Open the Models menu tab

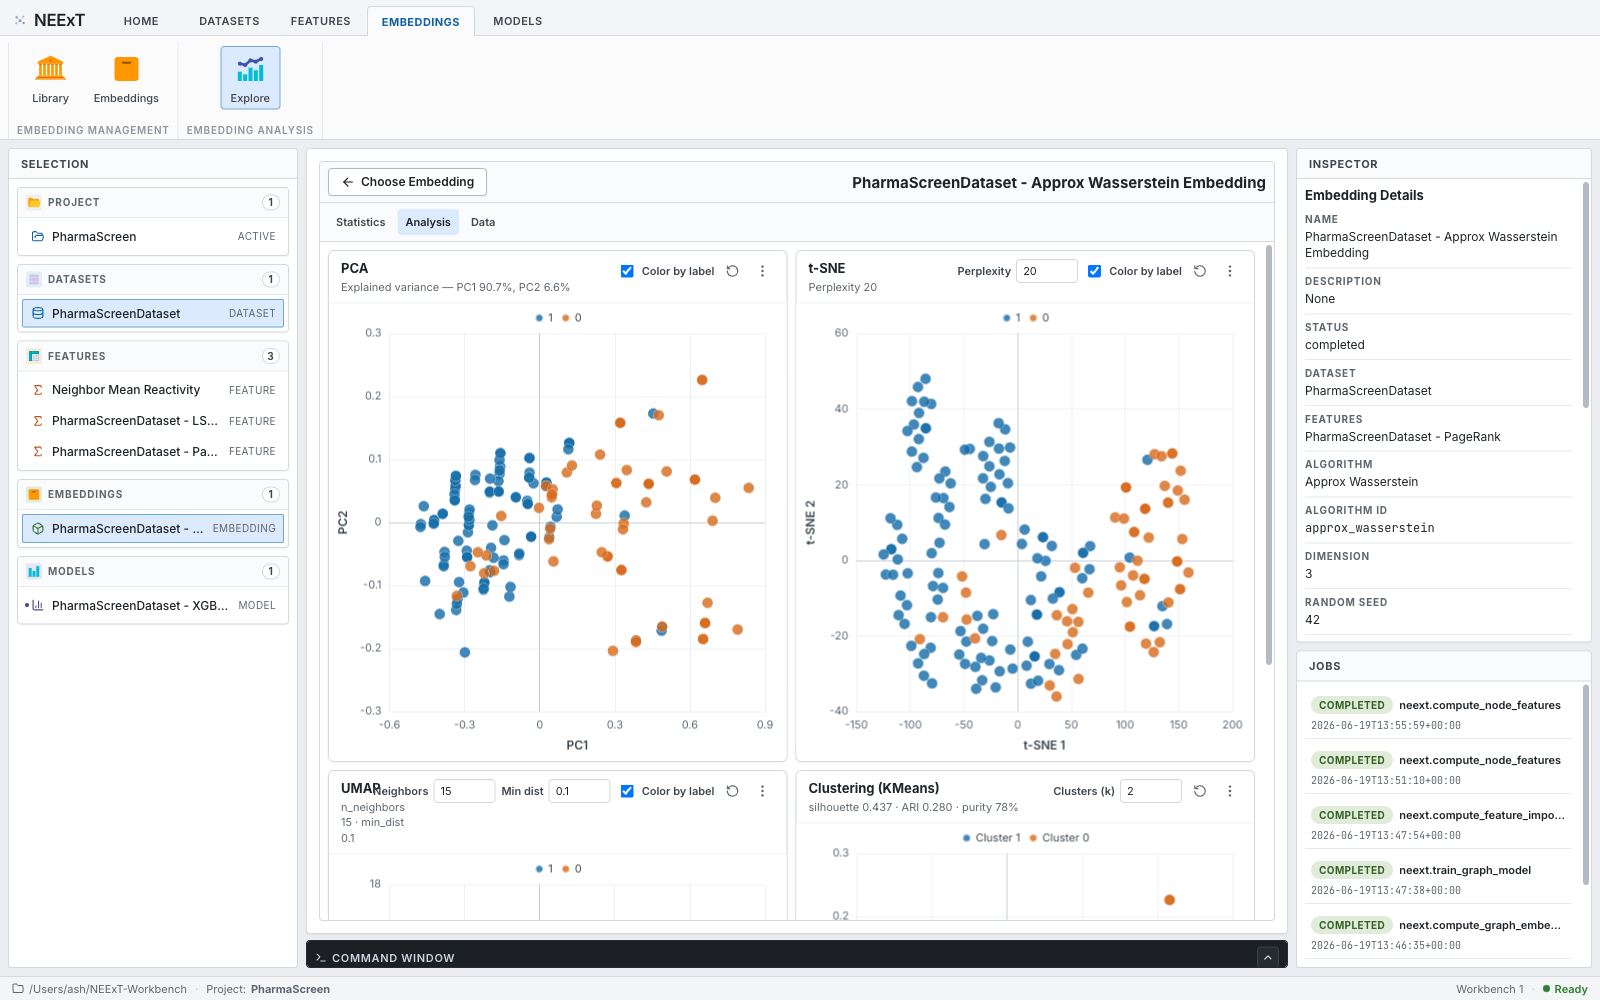(517, 21)
